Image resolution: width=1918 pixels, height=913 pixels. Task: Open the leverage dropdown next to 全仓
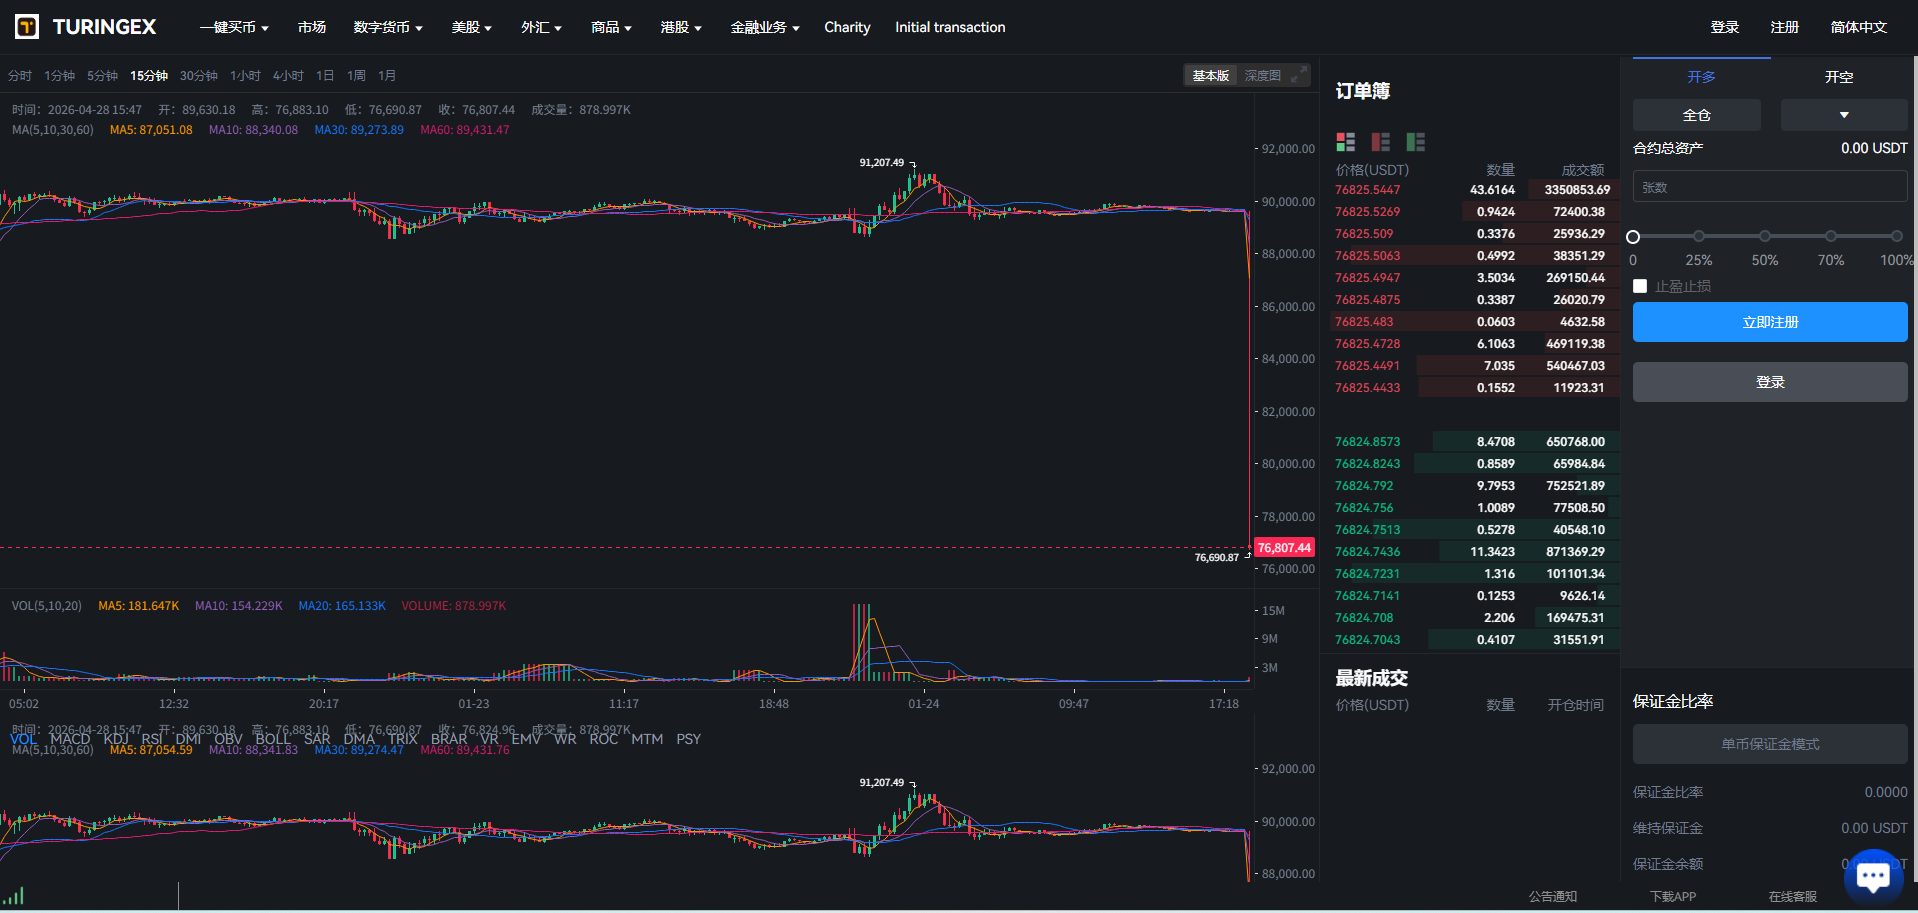[x=1843, y=115]
